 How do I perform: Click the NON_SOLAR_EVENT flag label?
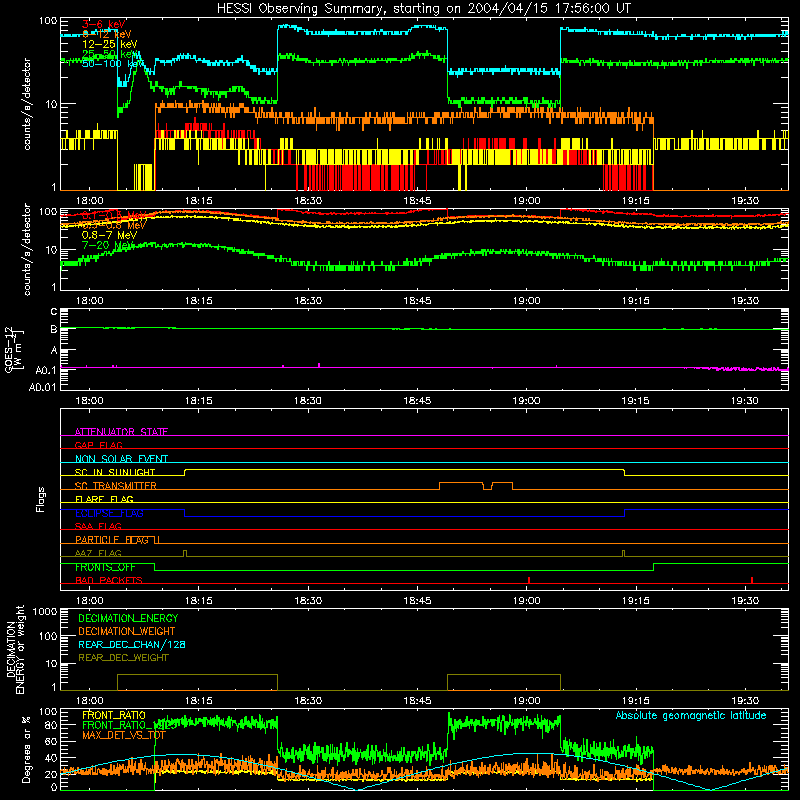121,459
